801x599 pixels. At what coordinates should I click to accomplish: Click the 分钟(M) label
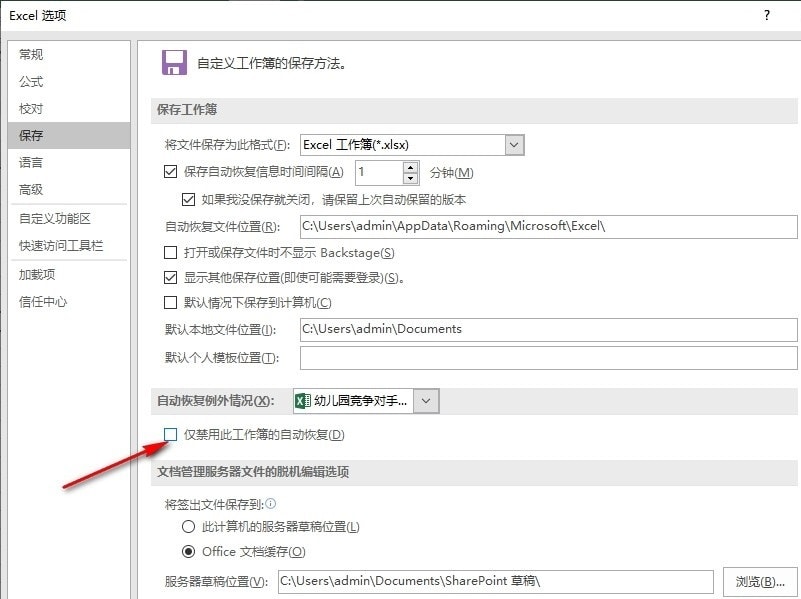(x=452, y=173)
